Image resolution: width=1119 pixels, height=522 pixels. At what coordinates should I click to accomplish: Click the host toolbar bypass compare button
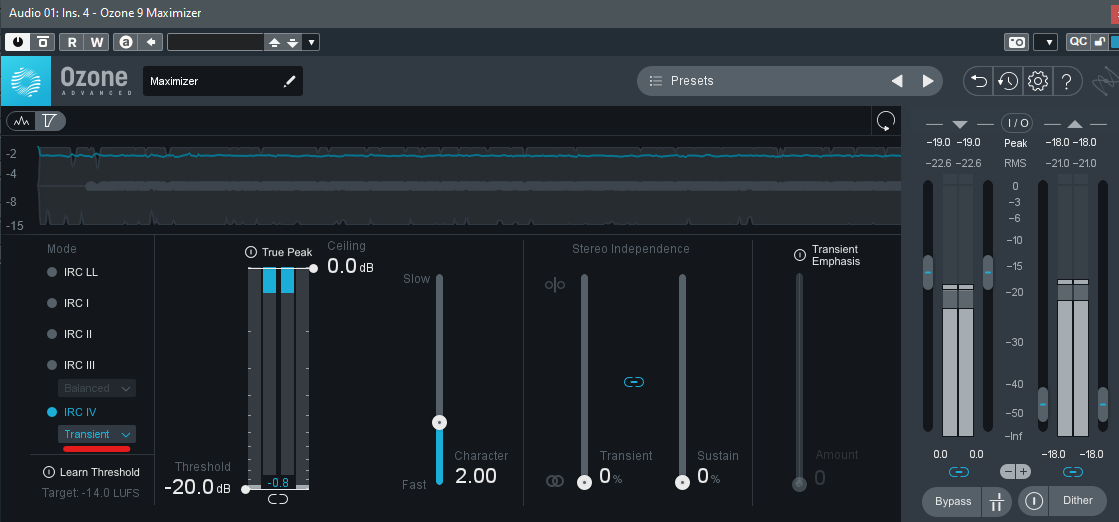coord(43,42)
